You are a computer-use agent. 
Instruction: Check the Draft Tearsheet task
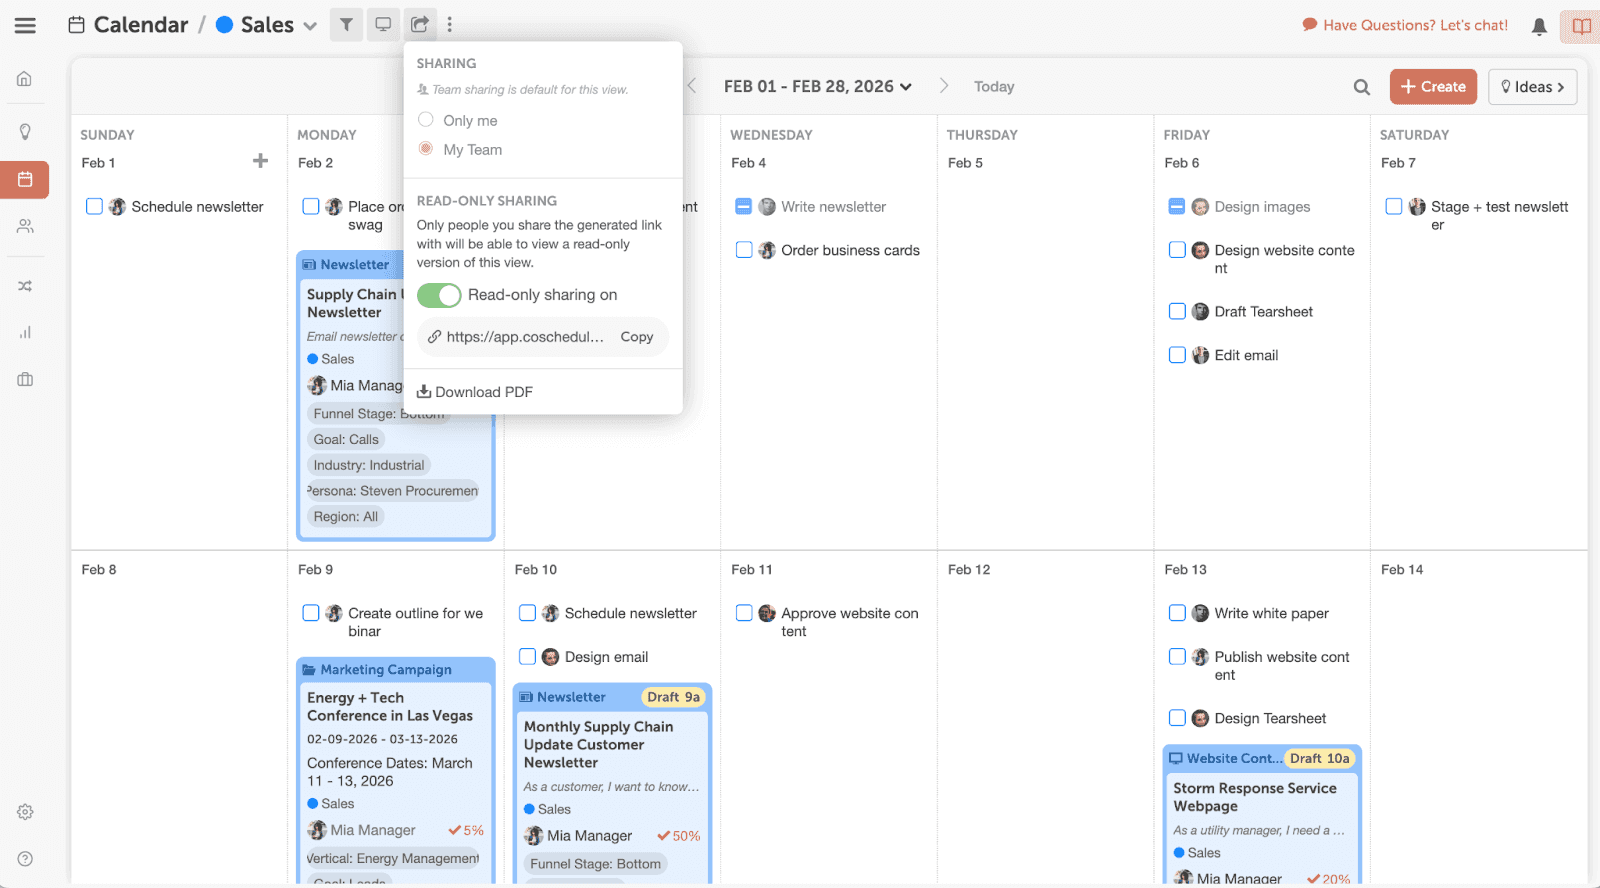pyautogui.click(x=1177, y=311)
